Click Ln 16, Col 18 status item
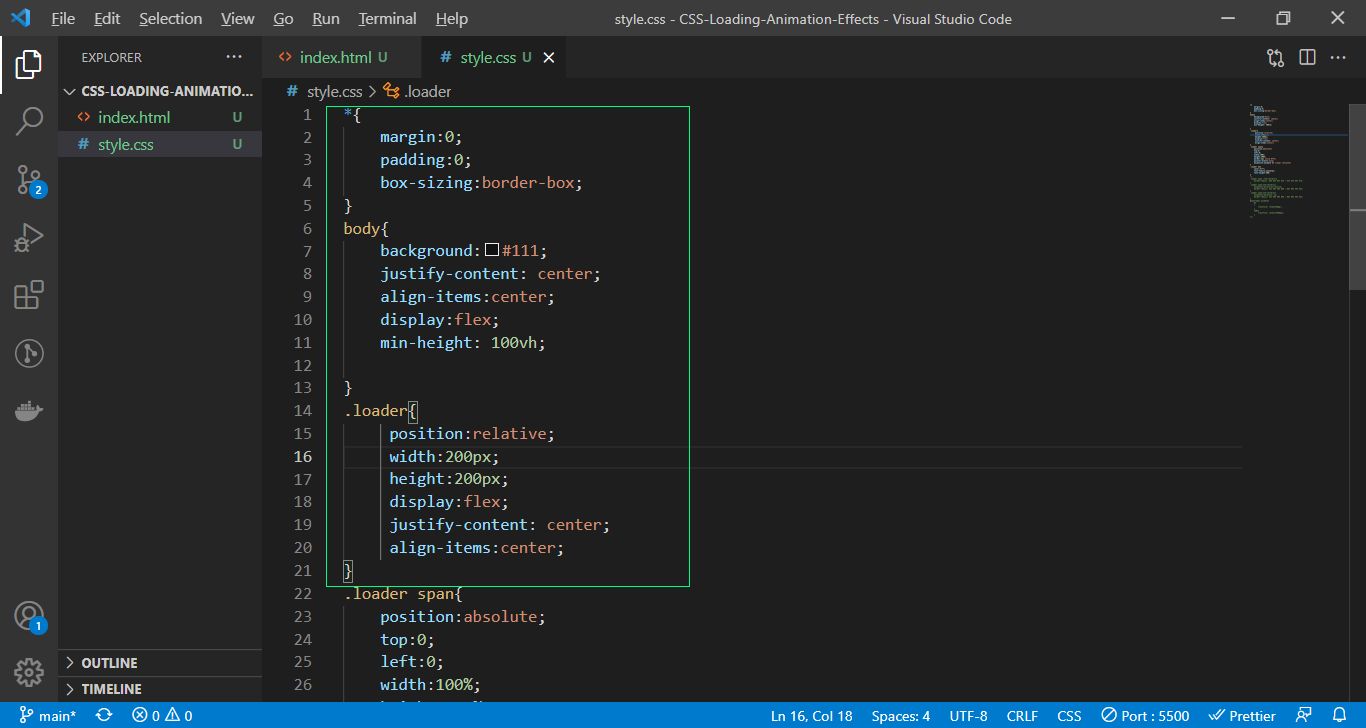 point(812,716)
